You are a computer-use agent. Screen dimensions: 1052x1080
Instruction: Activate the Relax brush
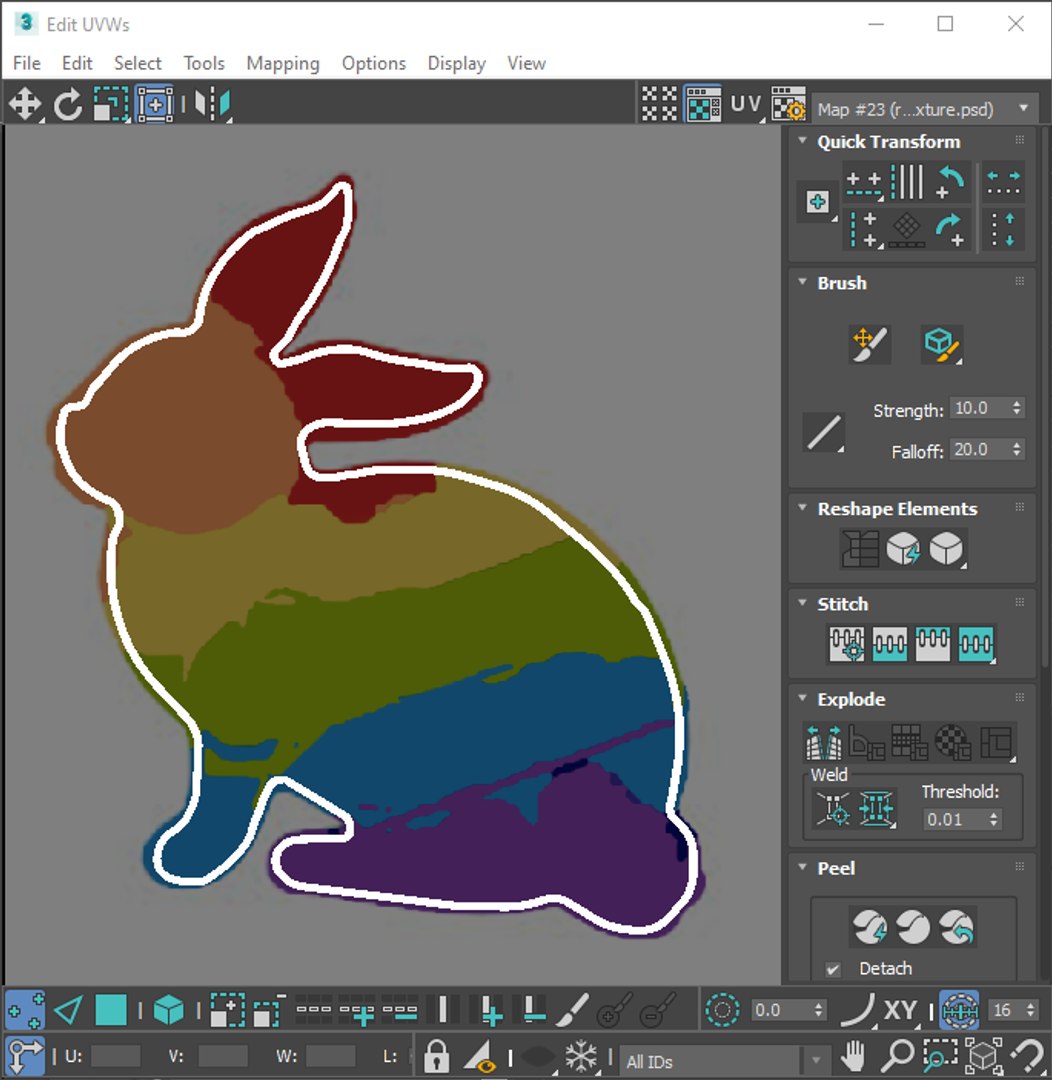point(942,344)
